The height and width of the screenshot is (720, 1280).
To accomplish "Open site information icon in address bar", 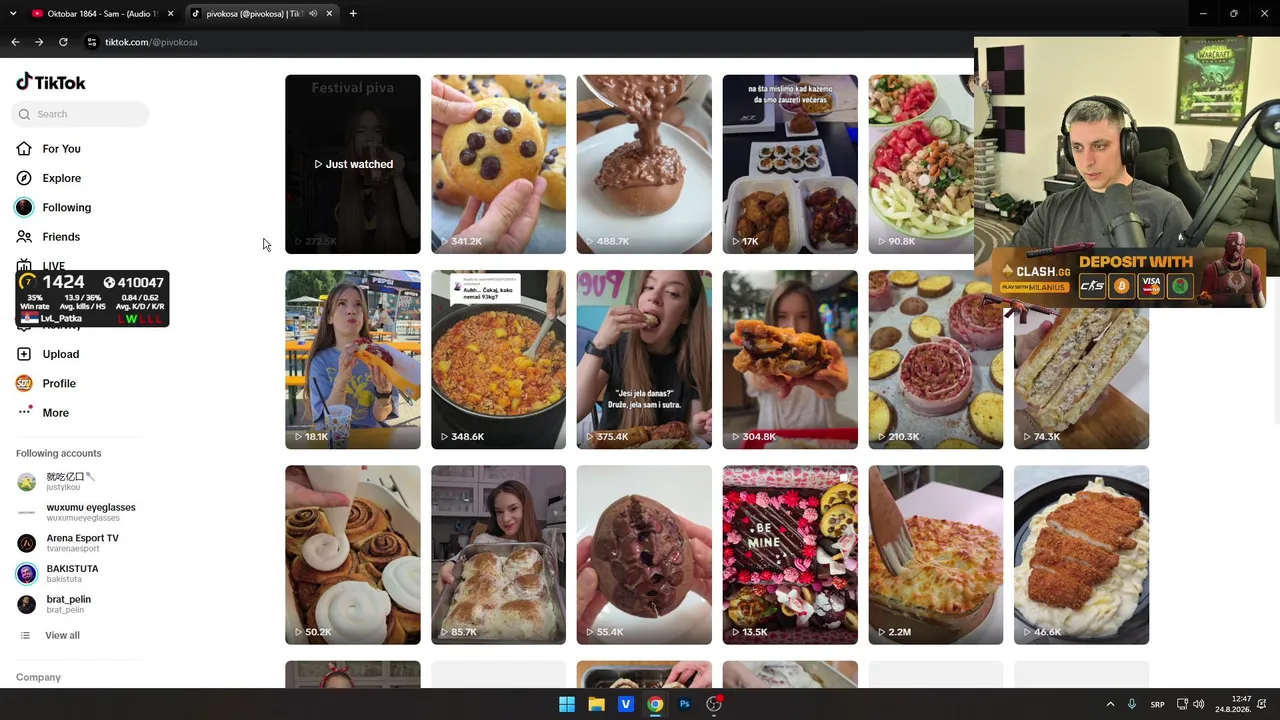I will (91, 42).
